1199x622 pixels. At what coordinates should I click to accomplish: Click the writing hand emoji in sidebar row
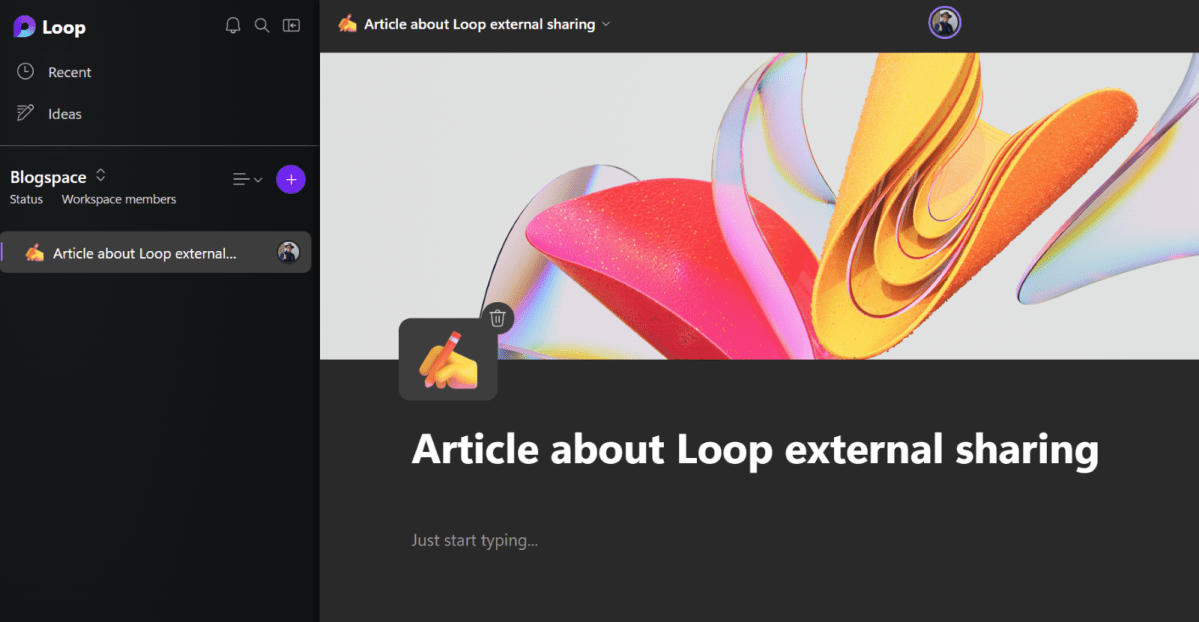tap(34, 252)
